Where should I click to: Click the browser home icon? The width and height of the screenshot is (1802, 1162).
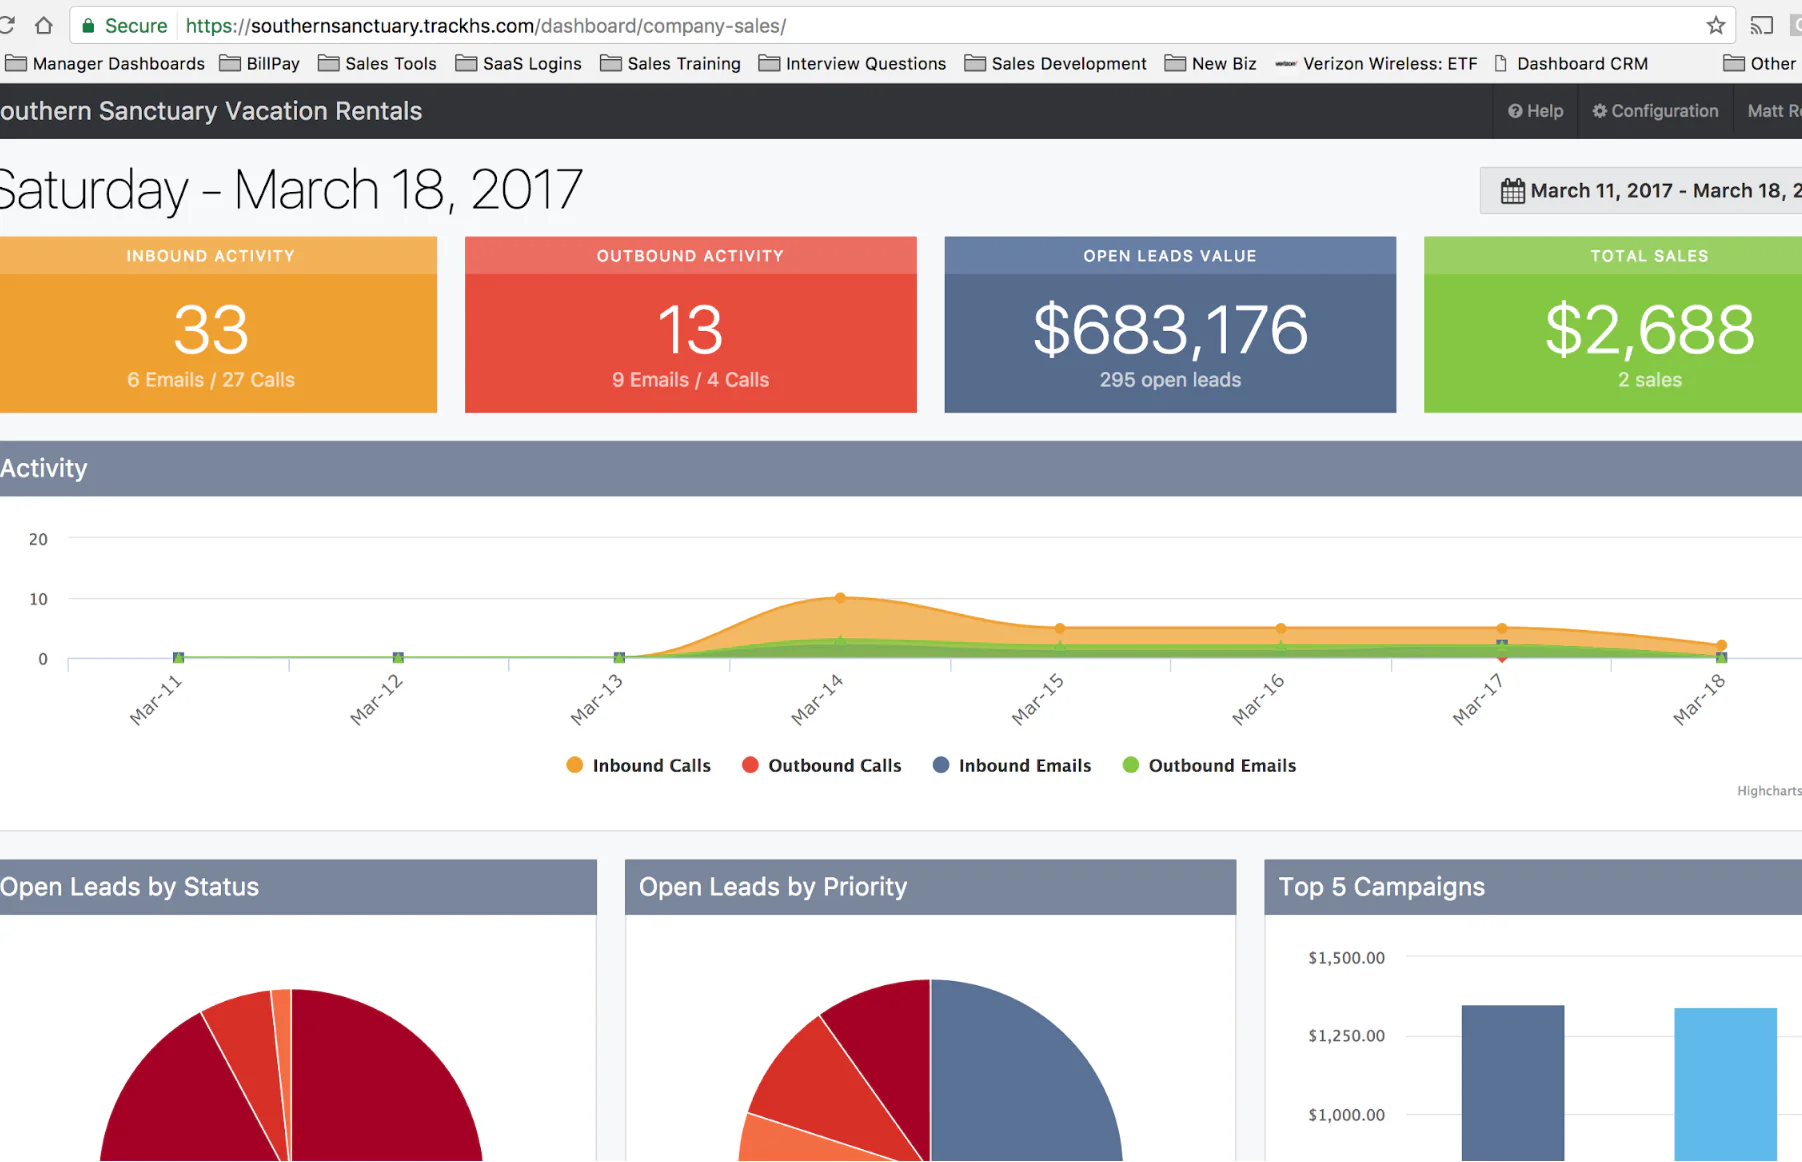(x=43, y=26)
